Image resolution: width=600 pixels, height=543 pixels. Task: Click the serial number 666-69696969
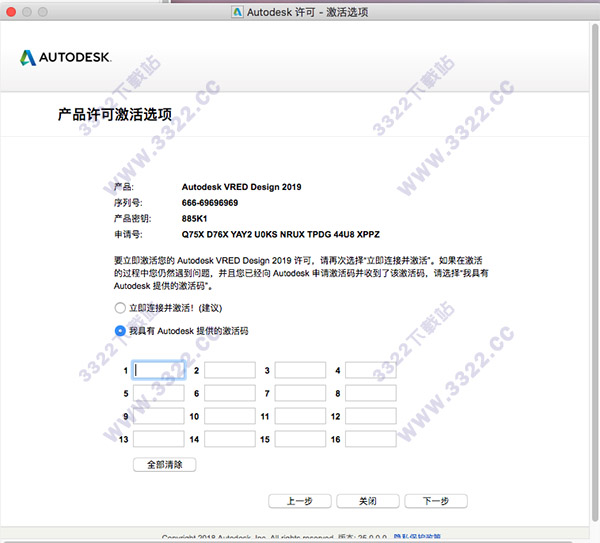click(x=210, y=203)
